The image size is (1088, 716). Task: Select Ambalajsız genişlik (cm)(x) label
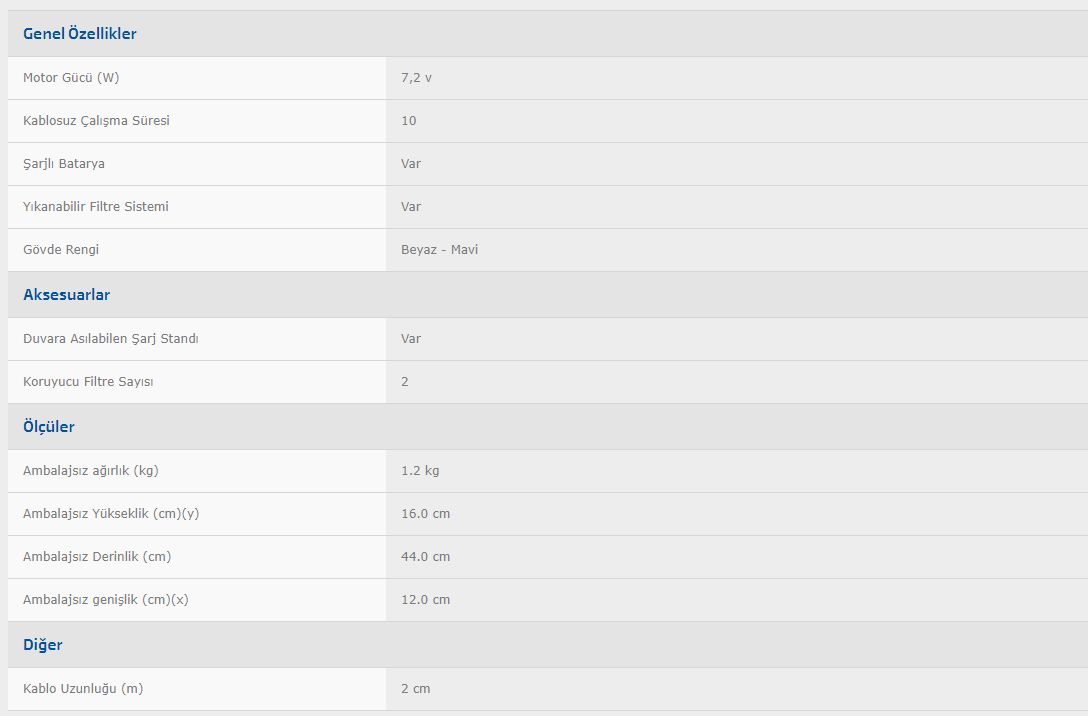point(105,599)
